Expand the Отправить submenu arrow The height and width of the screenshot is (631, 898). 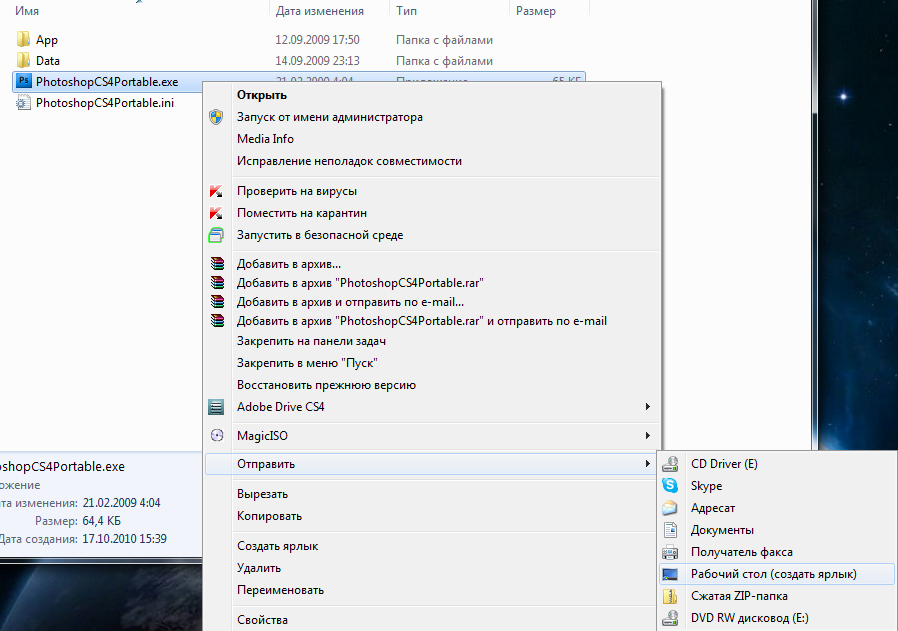pyautogui.click(x=648, y=463)
